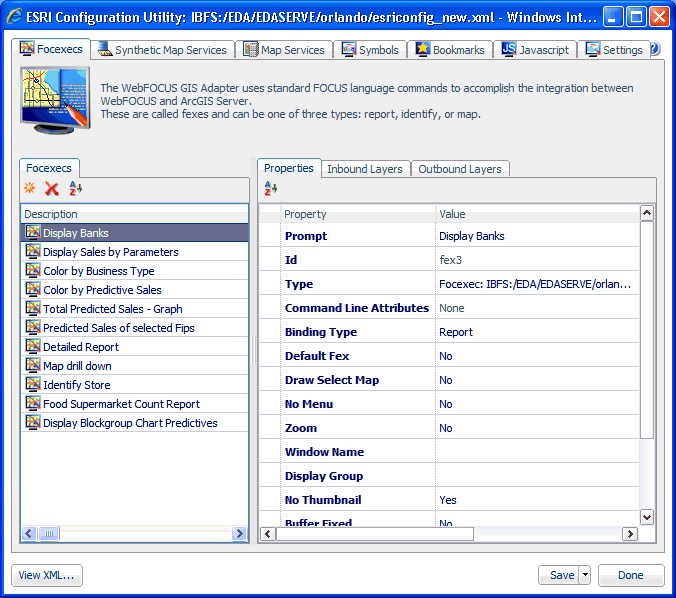
Task: Click the Default Fex value No
Action: pos(537,356)
